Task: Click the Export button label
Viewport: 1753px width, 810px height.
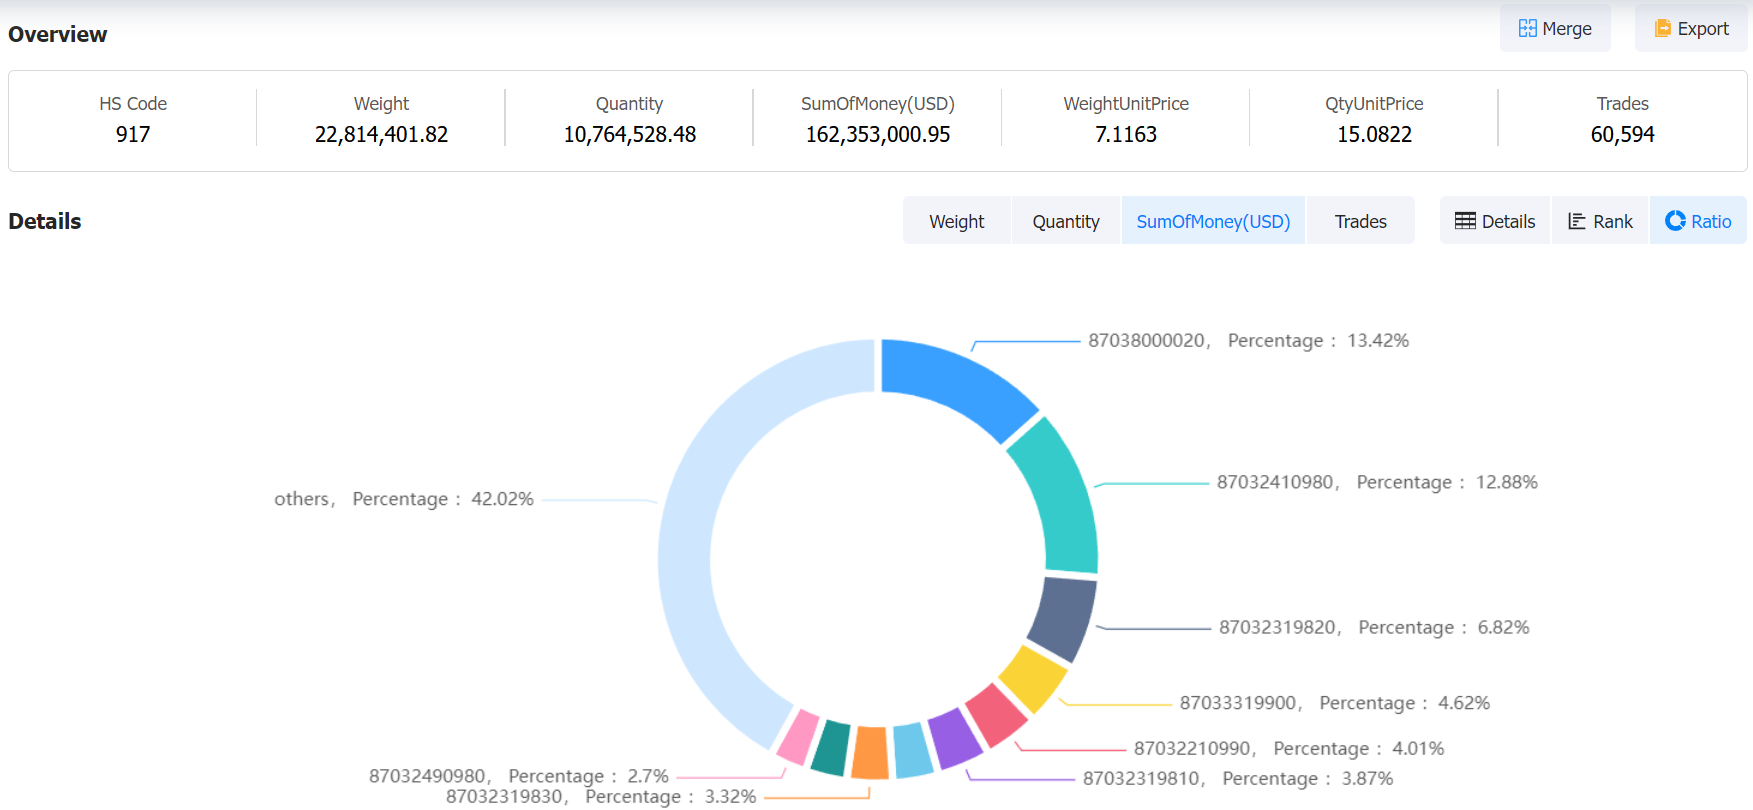Action: click(x=1703, y=29)
